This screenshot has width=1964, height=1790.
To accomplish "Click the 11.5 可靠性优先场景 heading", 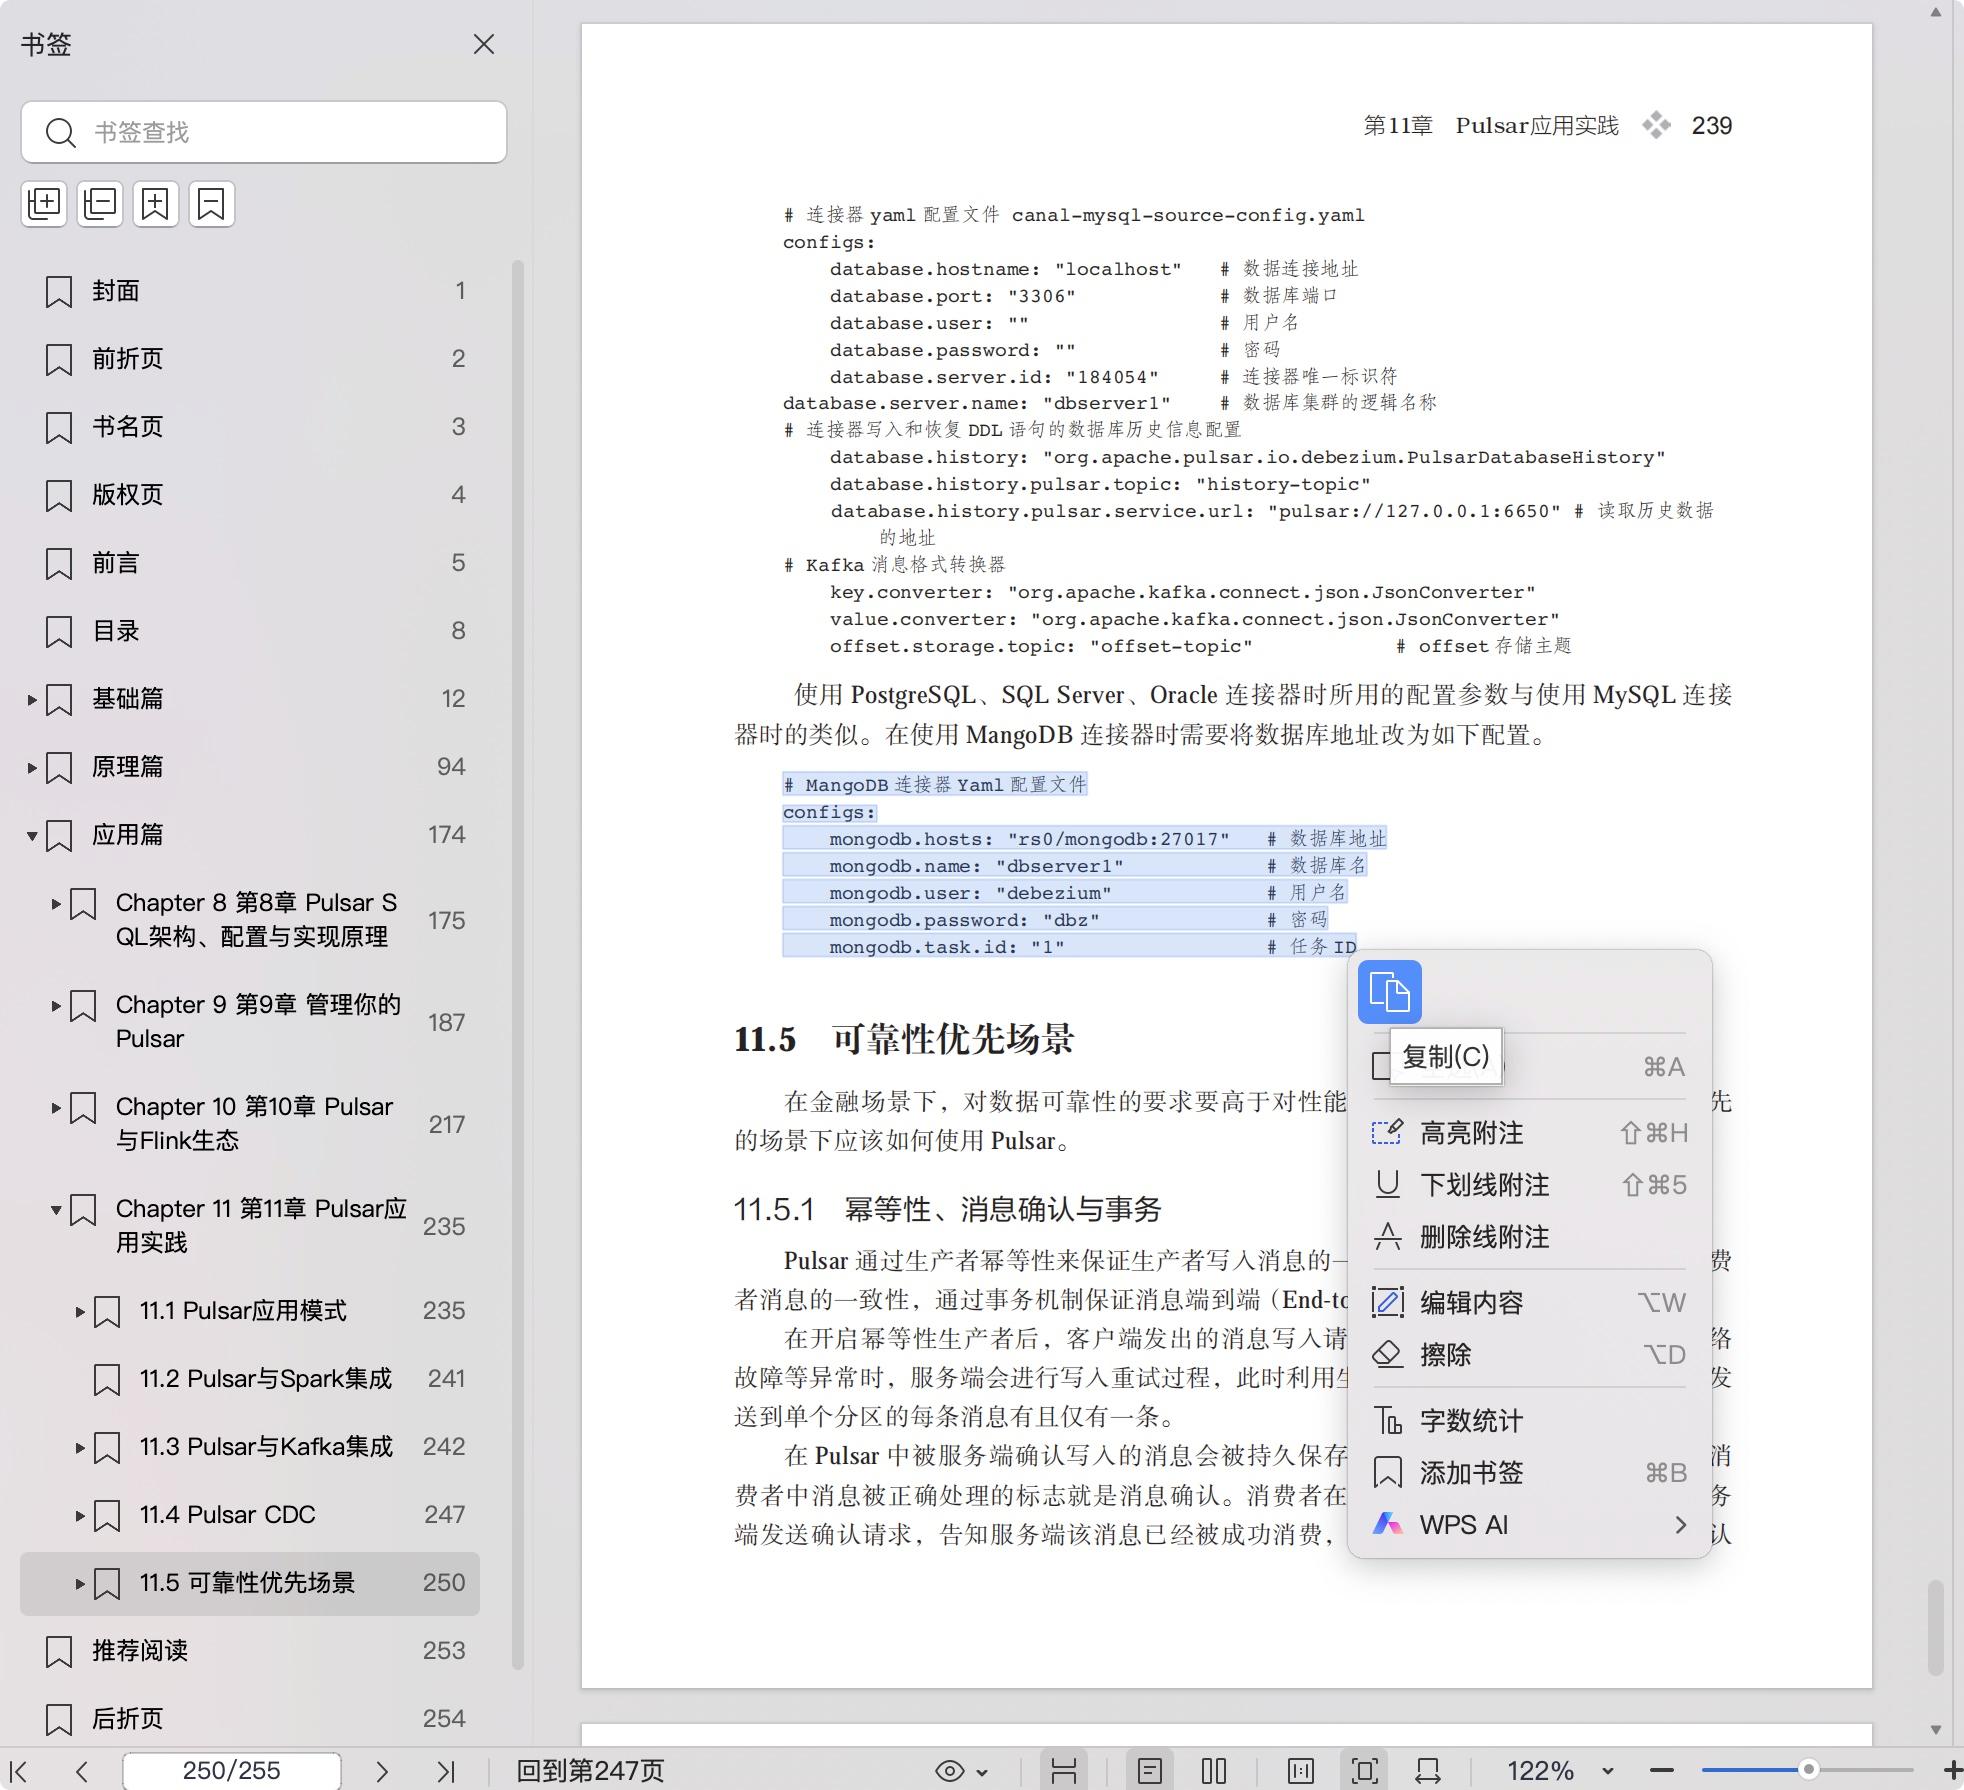I will (x=904, y=1039).
